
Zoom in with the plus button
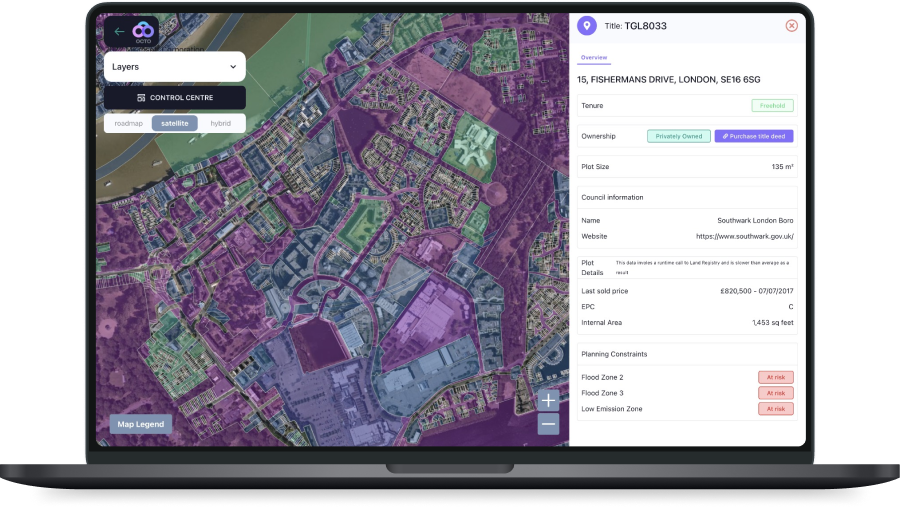(x=548, y=400)
